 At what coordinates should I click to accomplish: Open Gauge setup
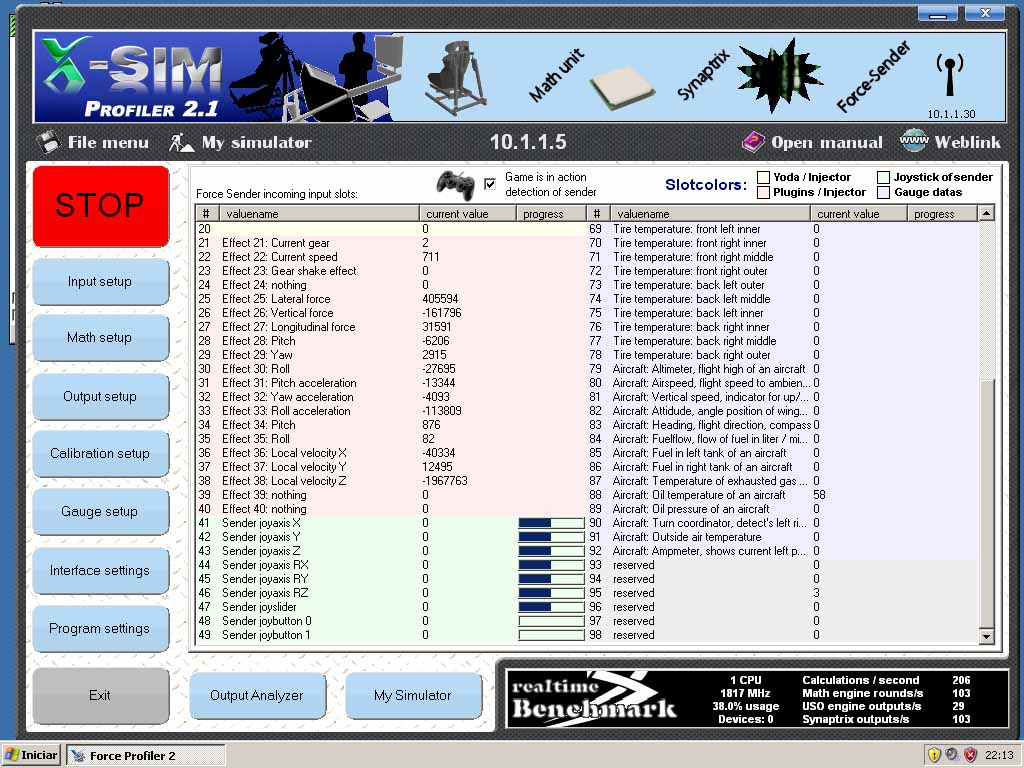point(101,511)
